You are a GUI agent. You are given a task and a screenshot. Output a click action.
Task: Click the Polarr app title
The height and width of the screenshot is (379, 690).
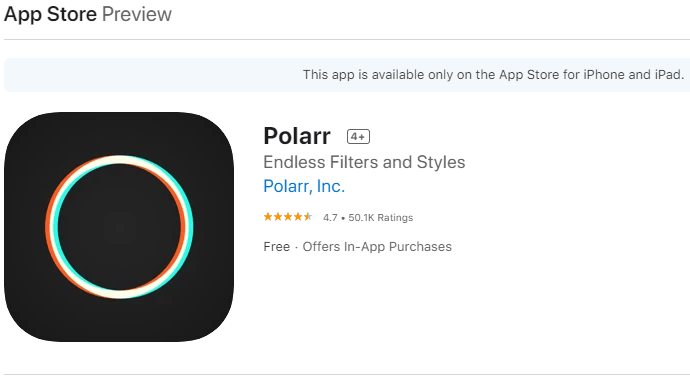pos(297,136)
